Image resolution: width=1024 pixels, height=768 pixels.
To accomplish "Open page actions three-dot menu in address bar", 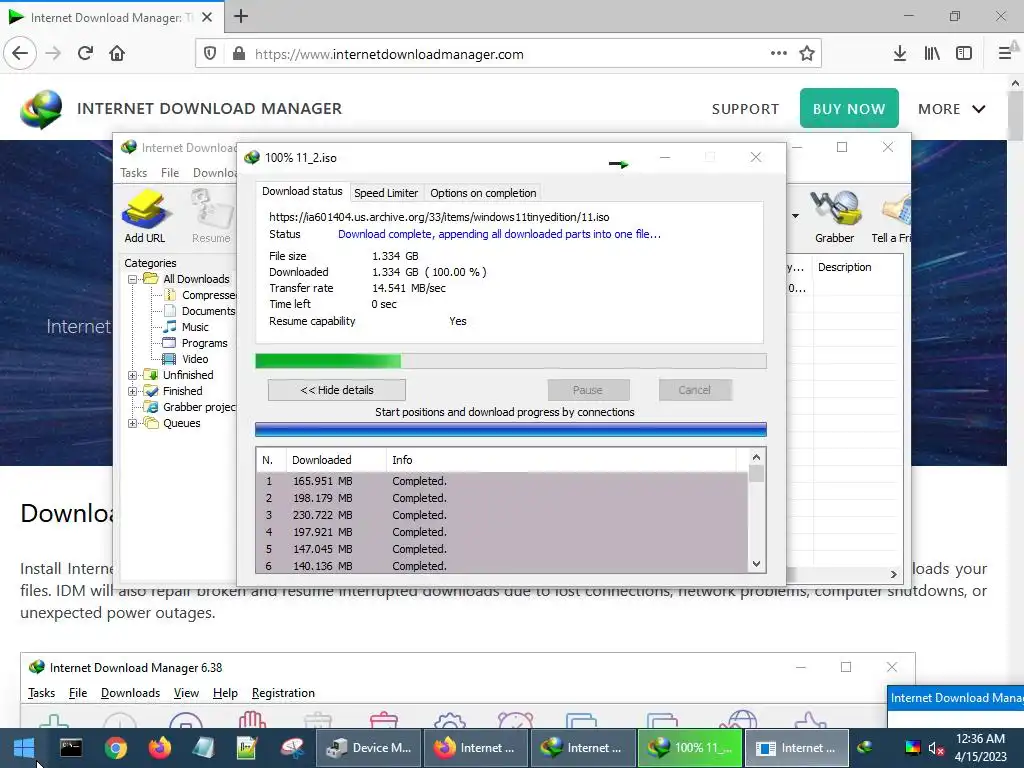I will tap(778, 54).
